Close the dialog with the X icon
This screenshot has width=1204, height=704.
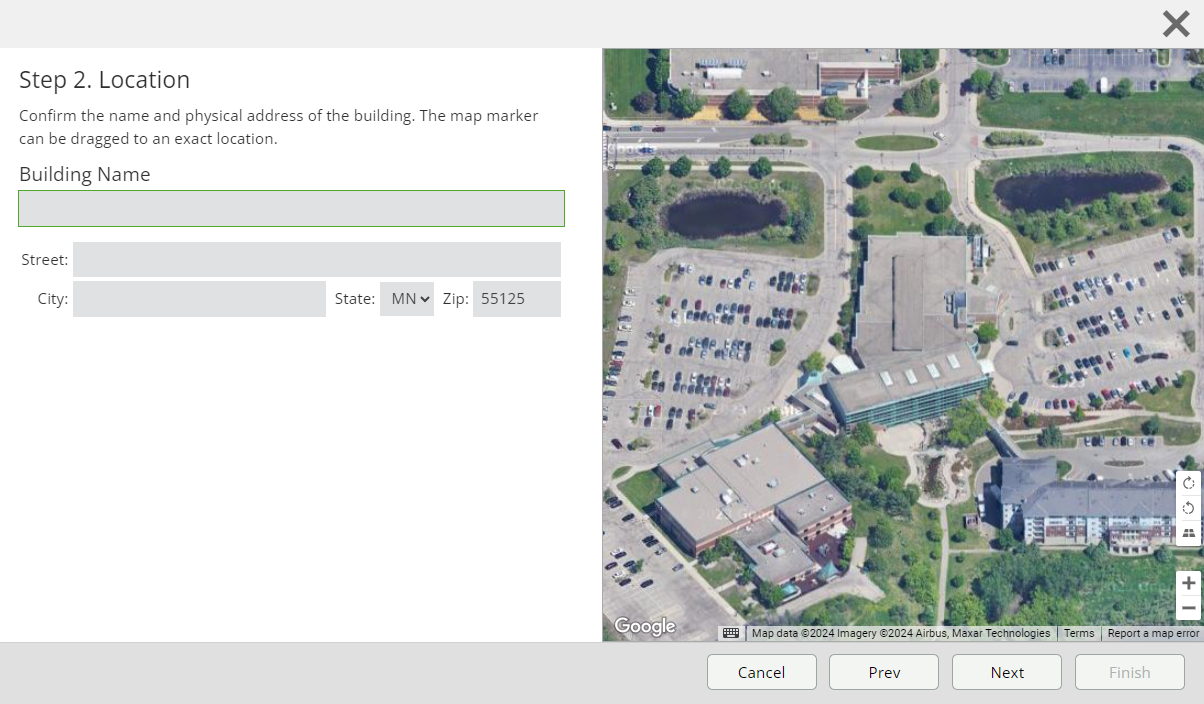[1176, 24]
